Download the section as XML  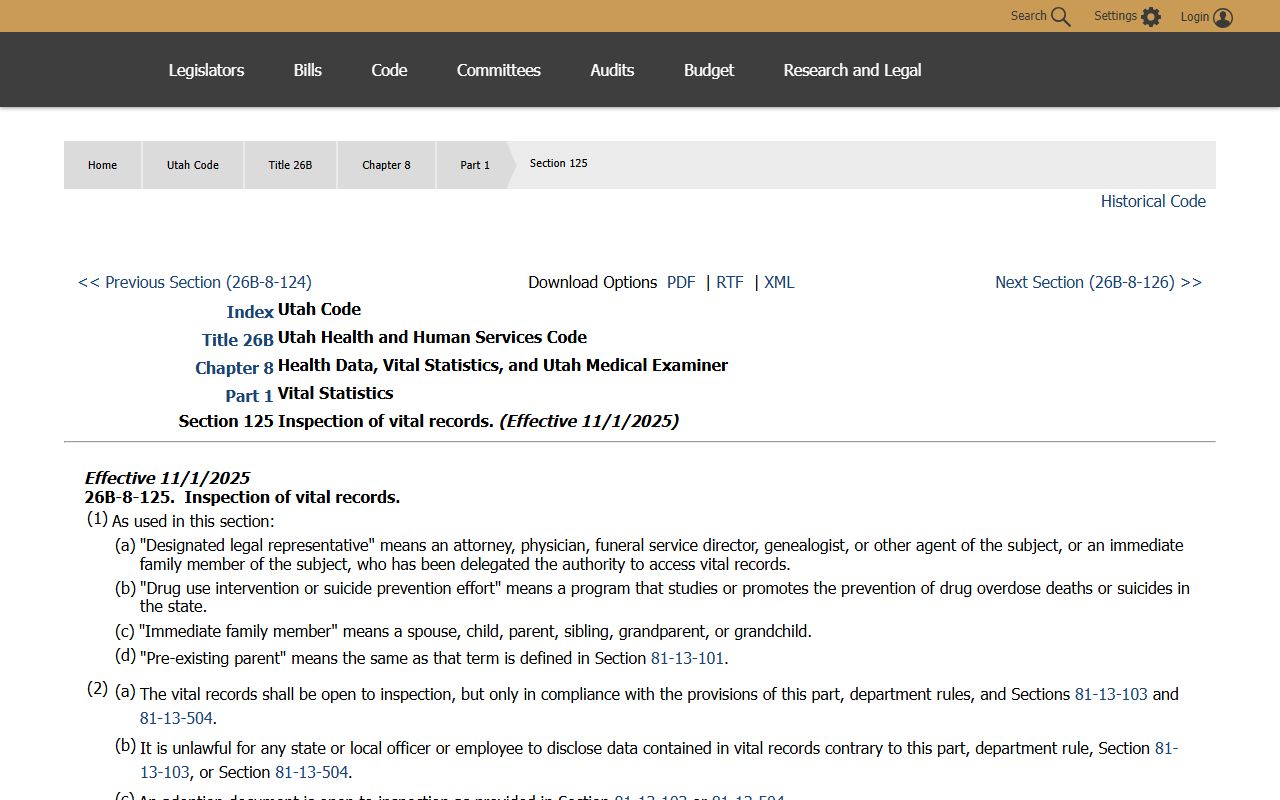click(x=779, y=282)
